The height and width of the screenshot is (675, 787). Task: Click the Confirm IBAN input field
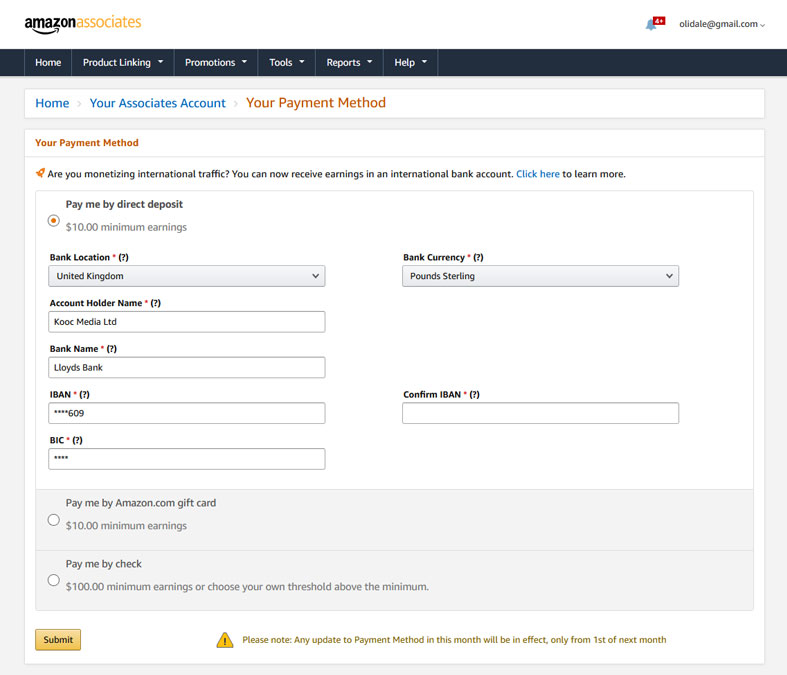540,413
